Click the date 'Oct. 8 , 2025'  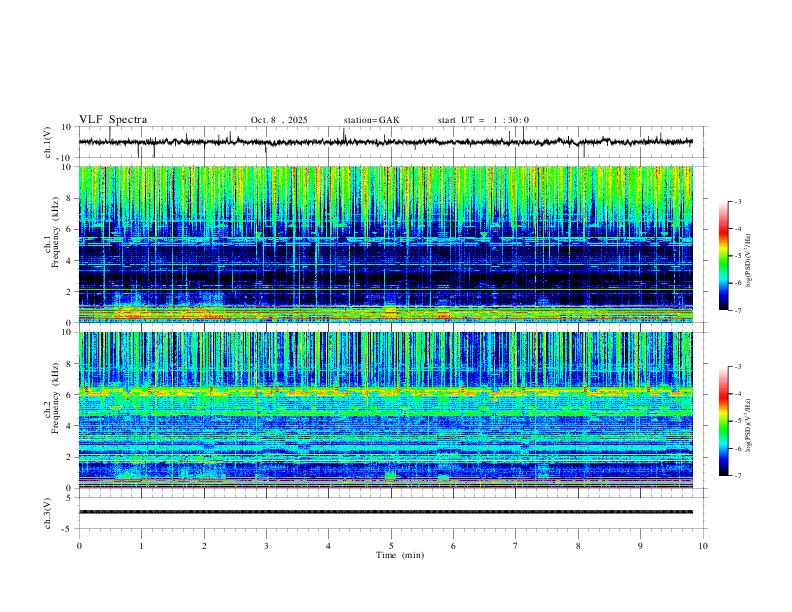[x=279, y=120]
